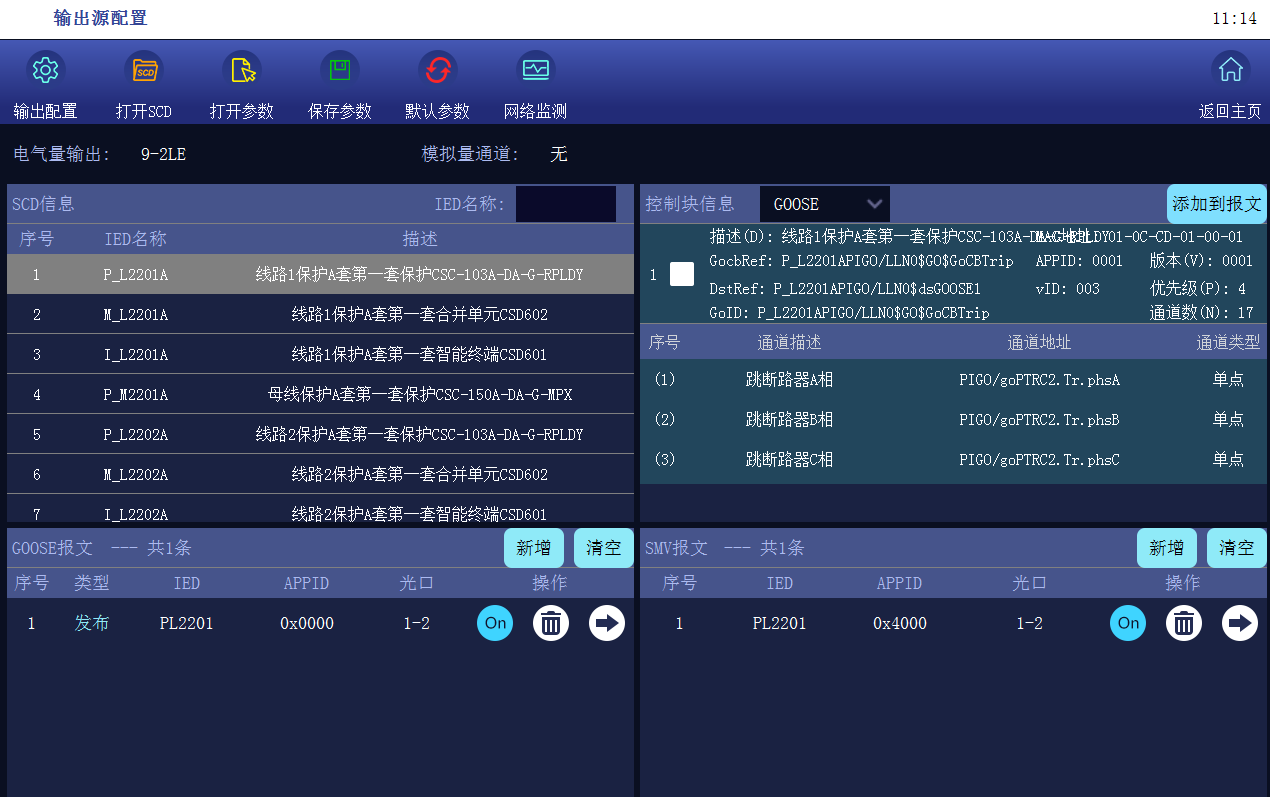1270x797 pixels.
Task: Delete the GOOSE message with trash icon
Action: [551, 623]
